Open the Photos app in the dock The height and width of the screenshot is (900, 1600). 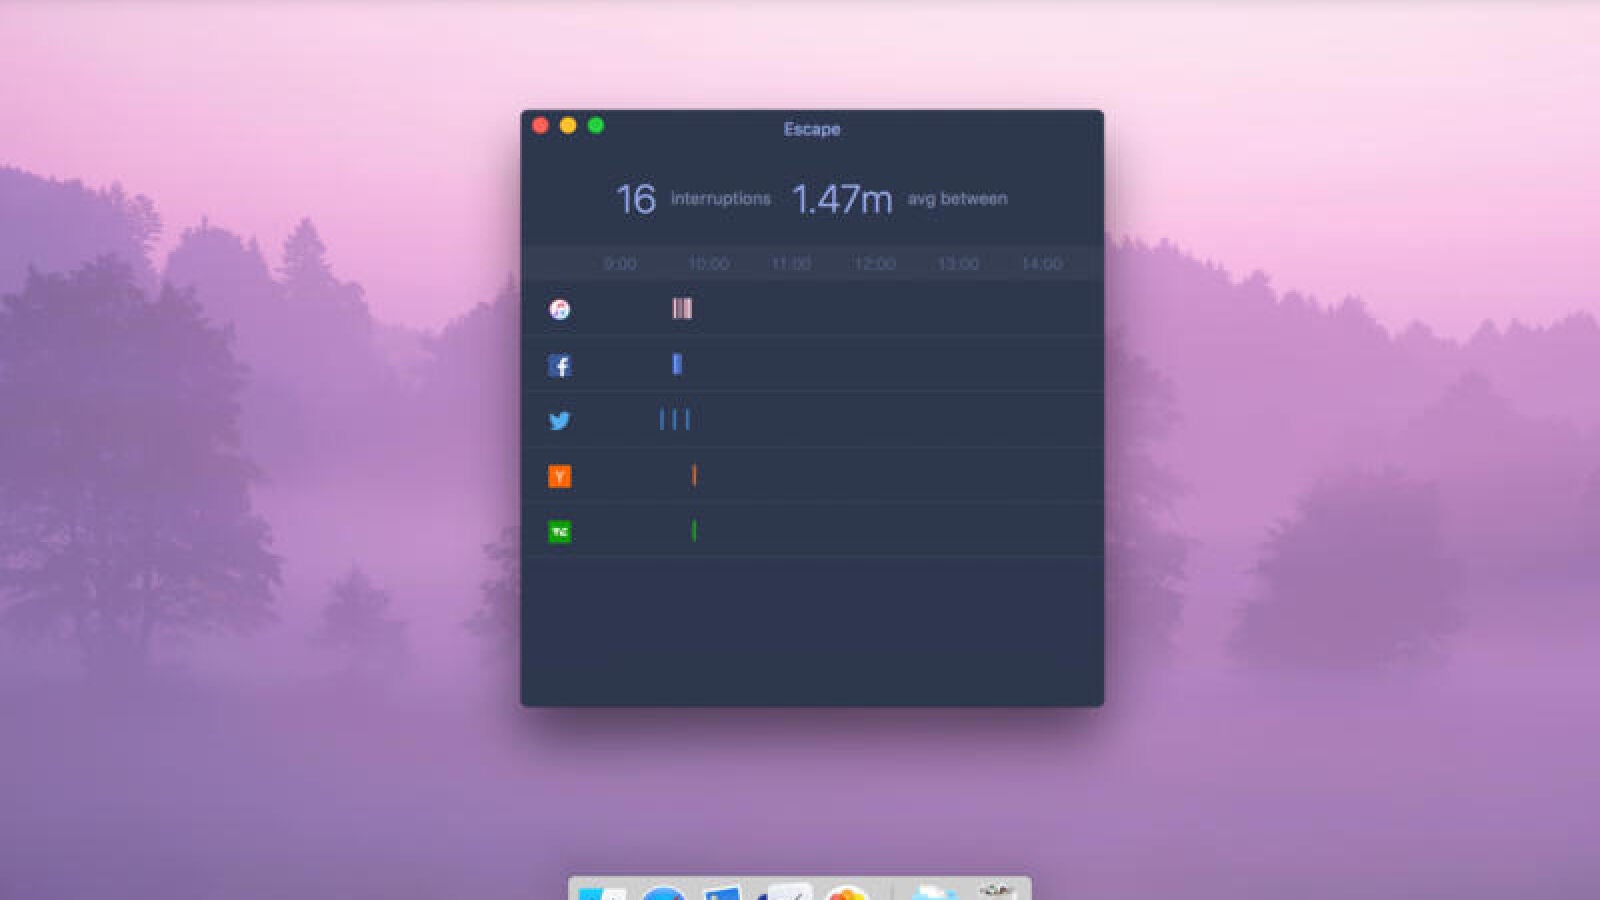point(847,892)
